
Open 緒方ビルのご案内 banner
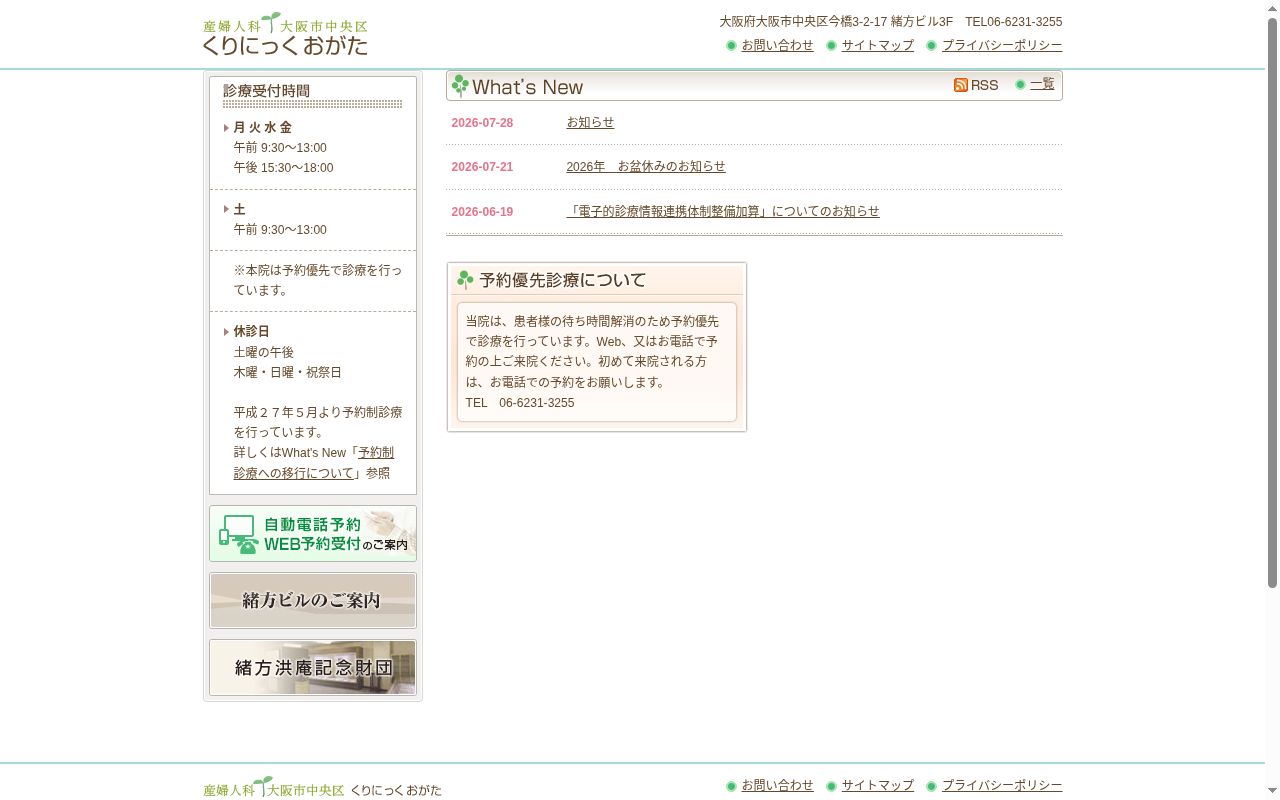[x=313, y=600]
